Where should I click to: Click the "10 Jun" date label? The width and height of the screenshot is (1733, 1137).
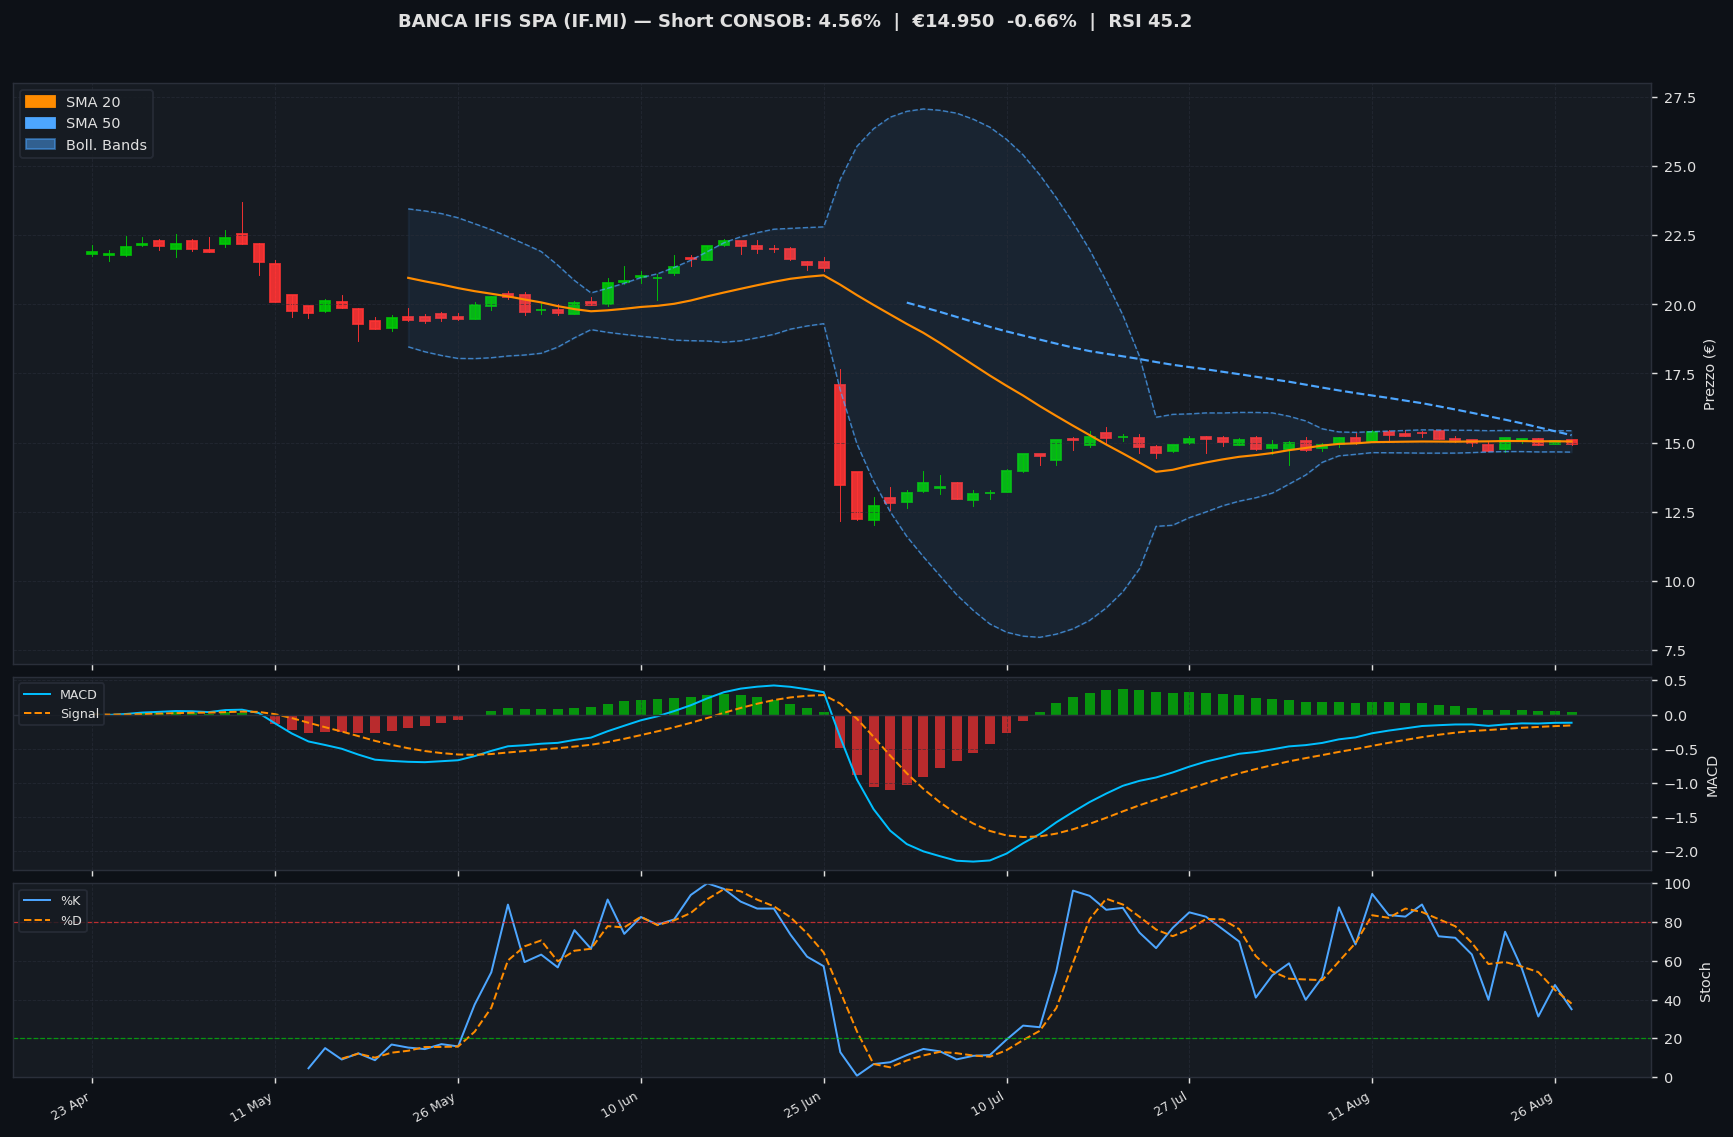click(x=619, y=1105)
